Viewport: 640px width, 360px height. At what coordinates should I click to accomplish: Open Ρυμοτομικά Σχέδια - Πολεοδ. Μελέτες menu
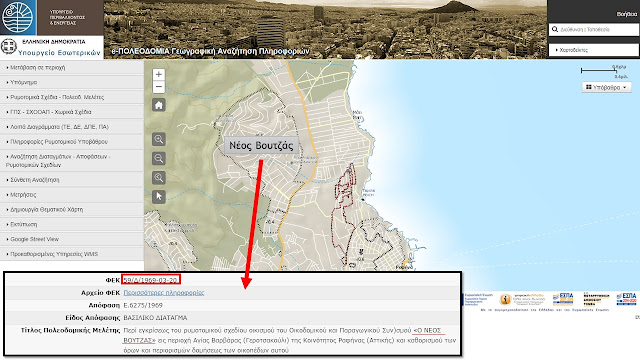72,97
